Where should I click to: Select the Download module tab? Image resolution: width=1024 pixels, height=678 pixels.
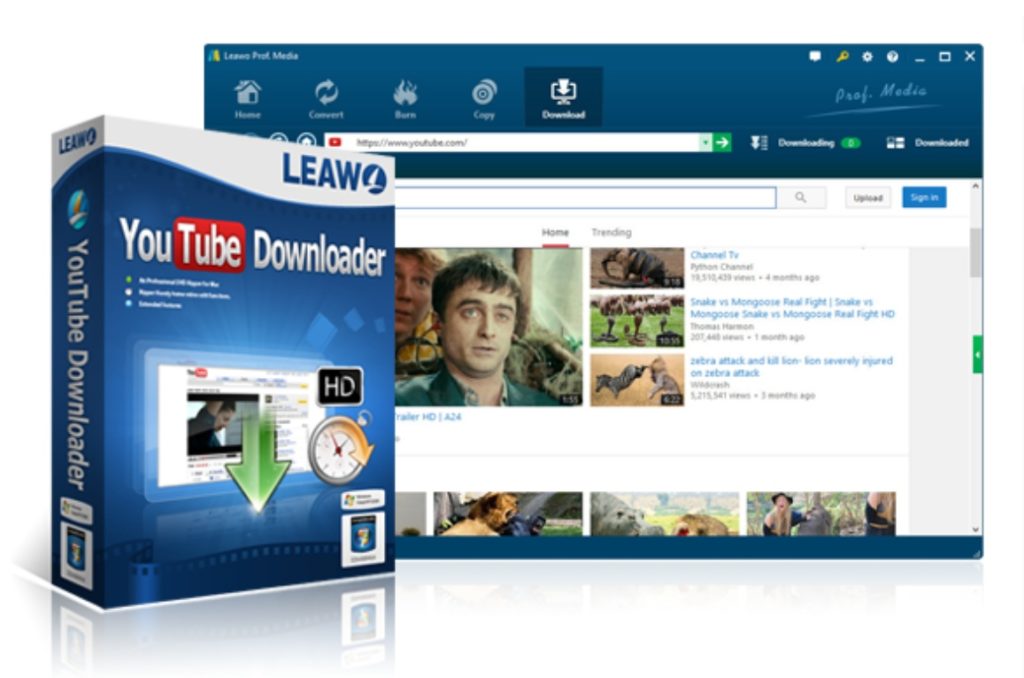tap(563, 97)
